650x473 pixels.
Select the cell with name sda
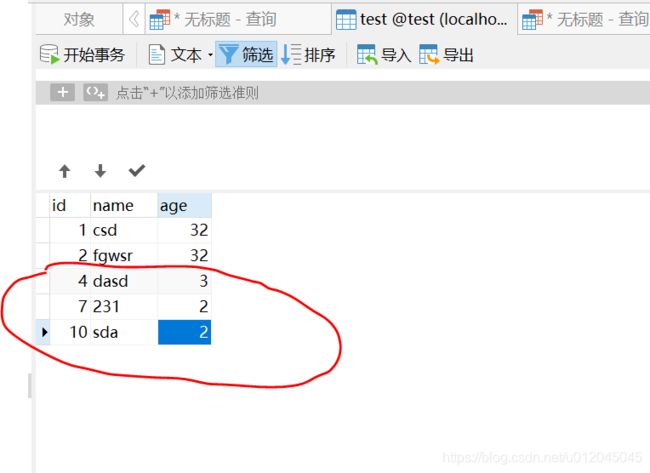(x=124, y=332)
